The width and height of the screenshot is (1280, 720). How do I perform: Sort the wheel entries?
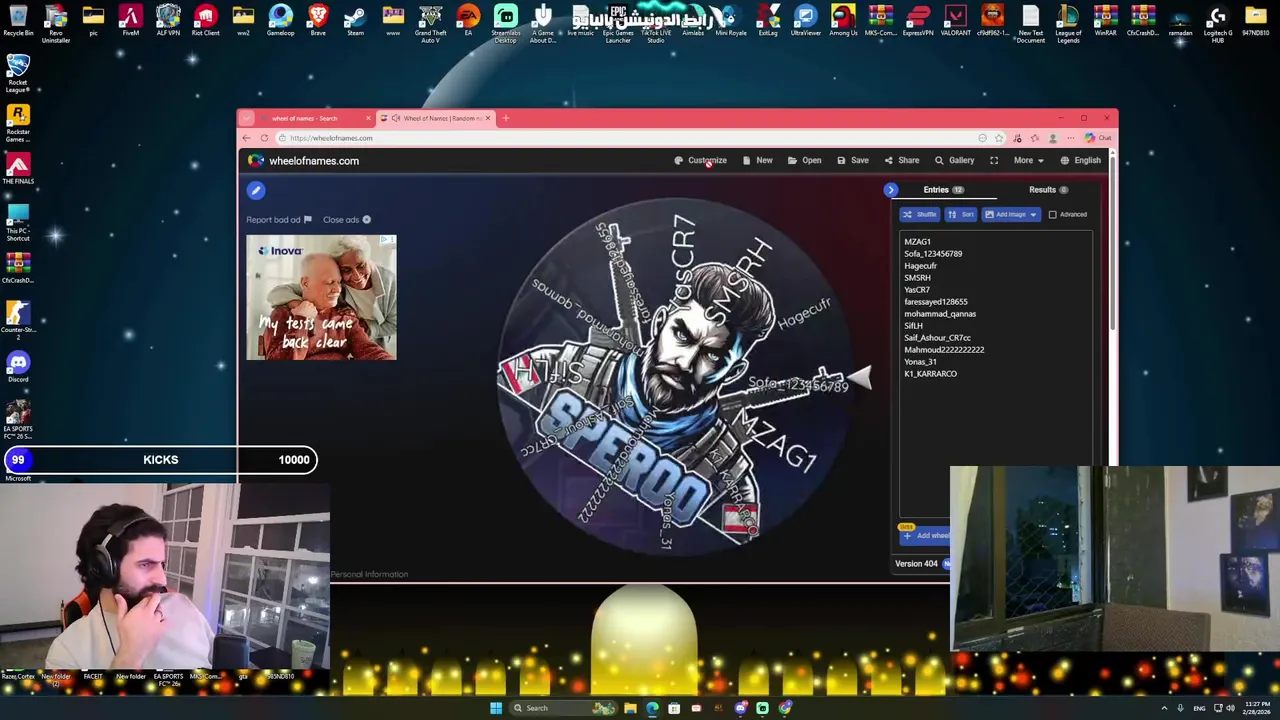(961, 214)
